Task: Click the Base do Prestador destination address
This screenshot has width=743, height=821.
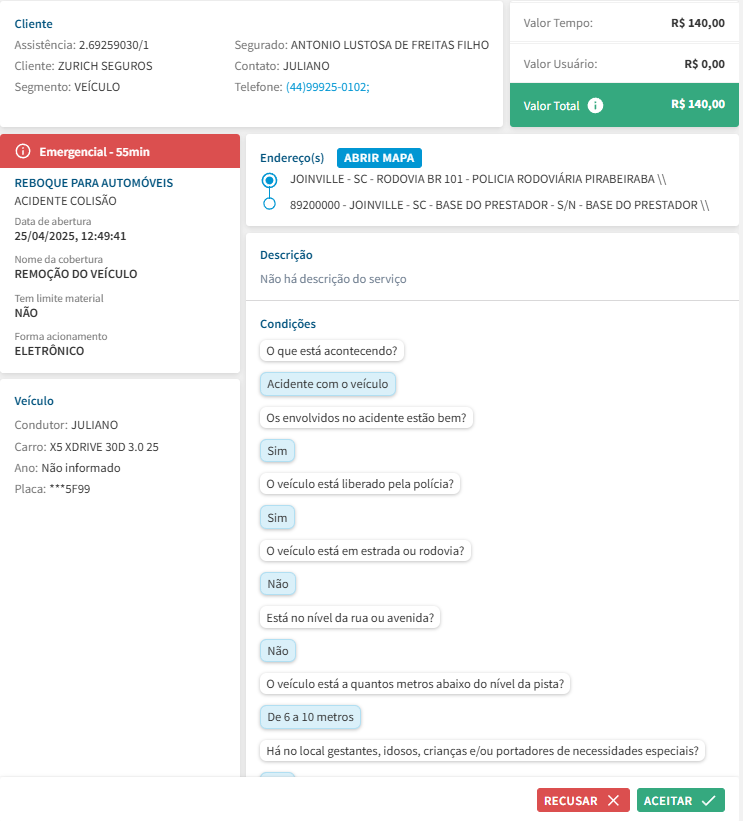Action: click(499, 205)
